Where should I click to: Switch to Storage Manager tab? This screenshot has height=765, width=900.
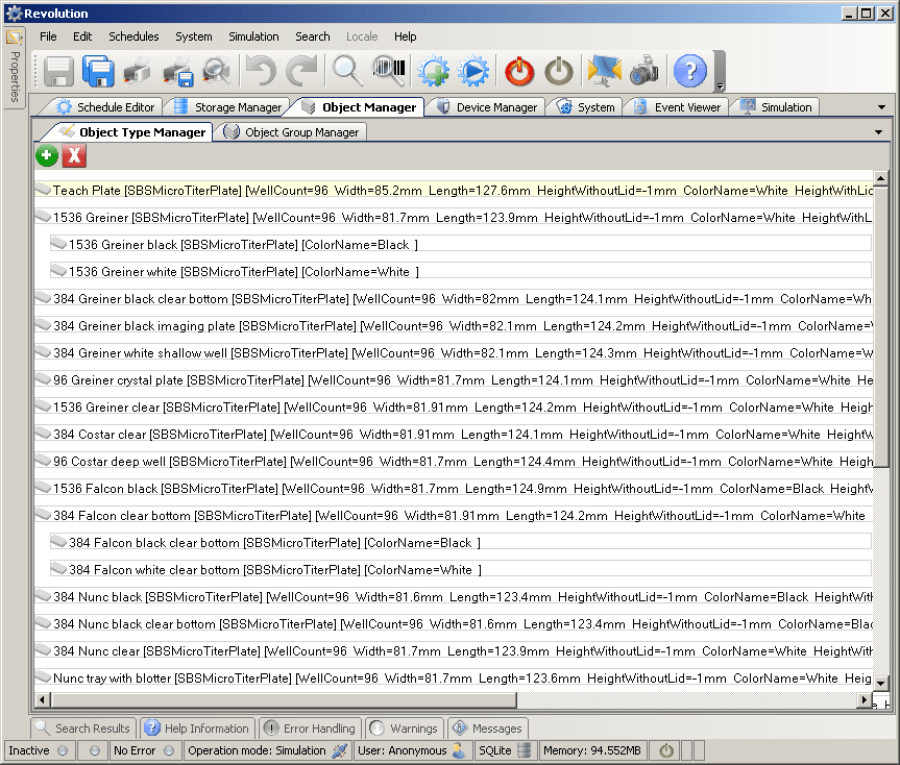(228, 107)
